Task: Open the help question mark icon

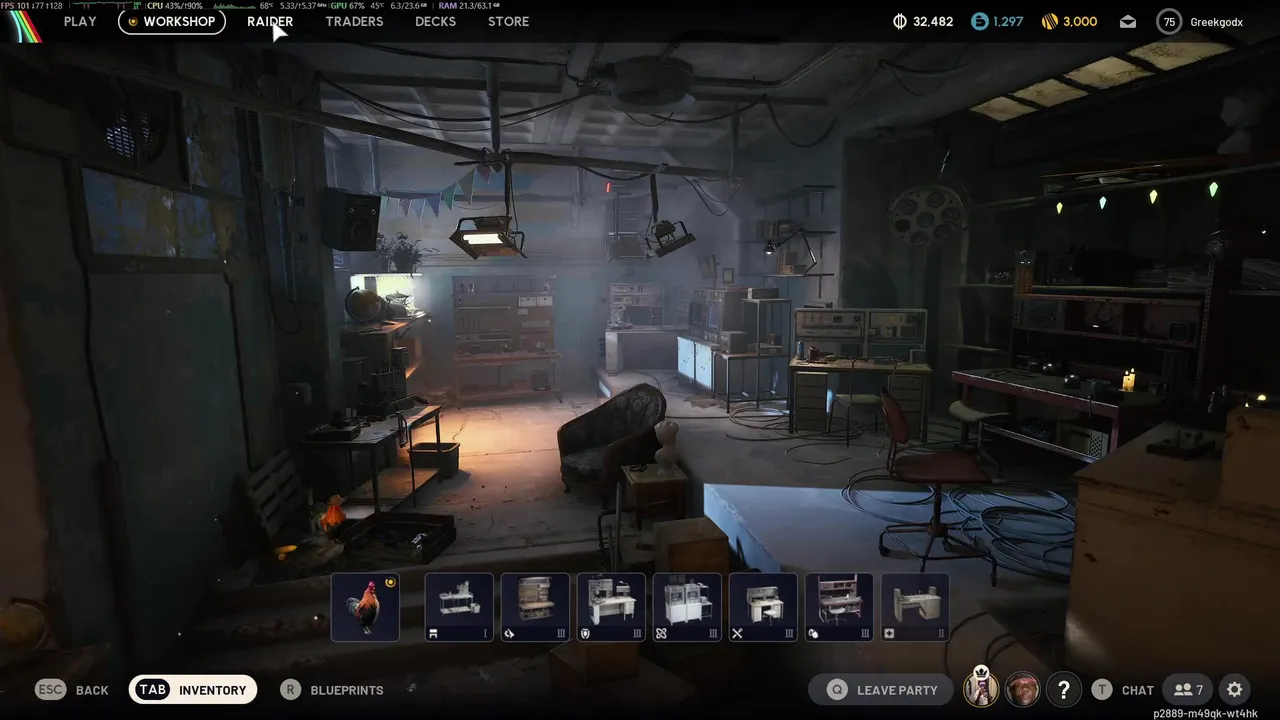Action: click(1064, 690)
